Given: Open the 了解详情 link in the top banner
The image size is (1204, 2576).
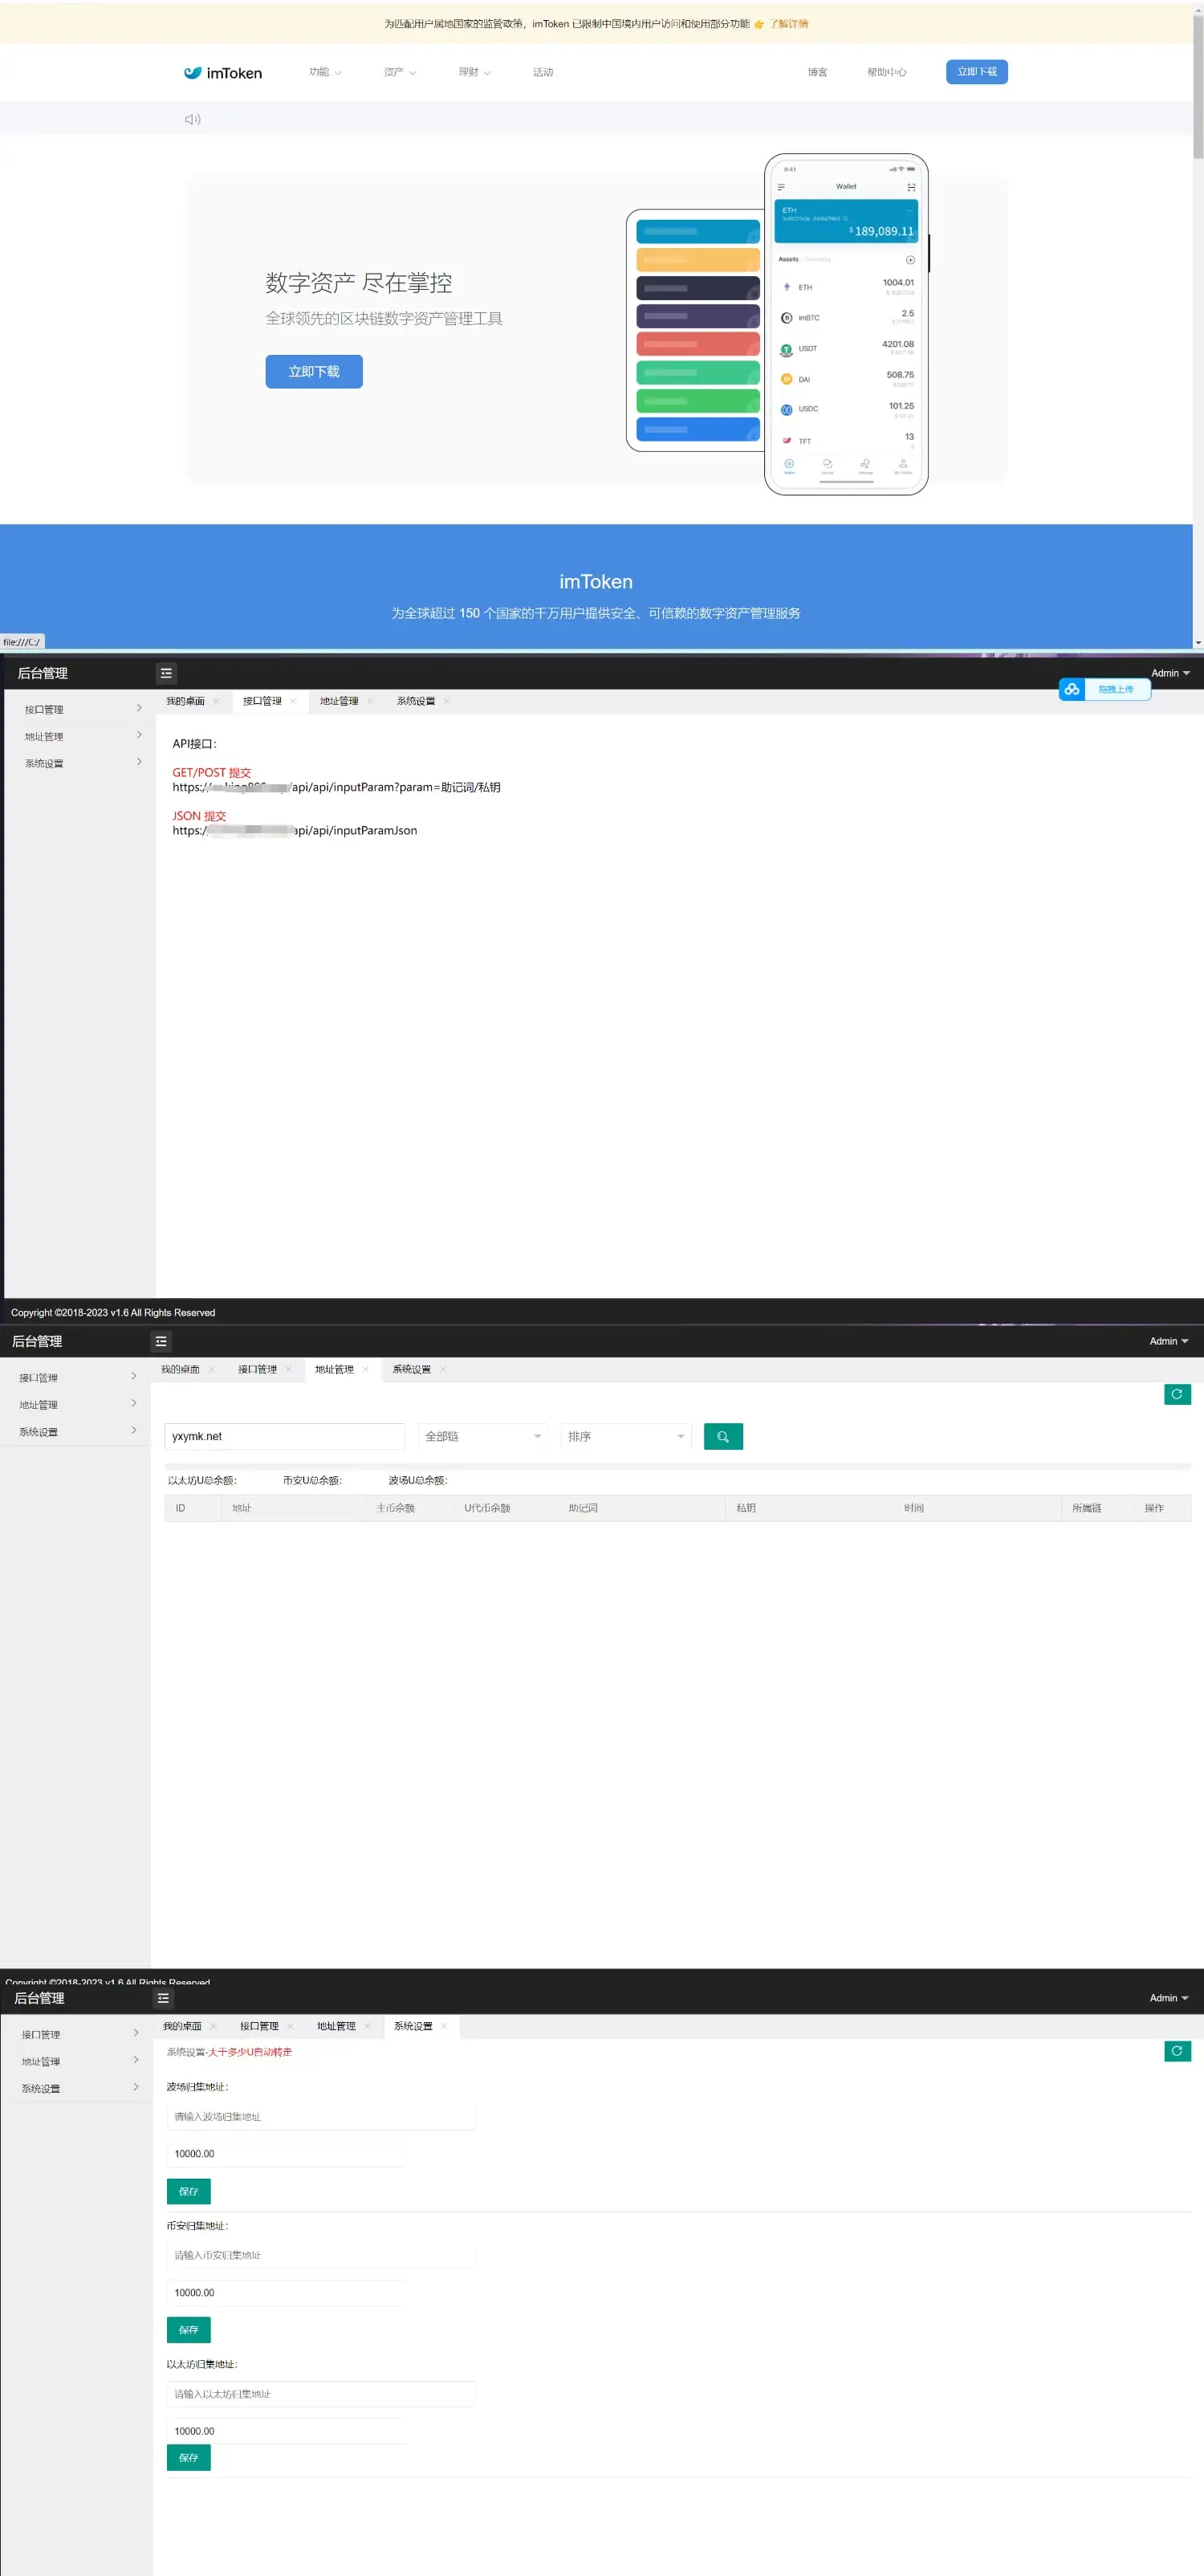Looking at the screenshot, I should click(789, 24).
